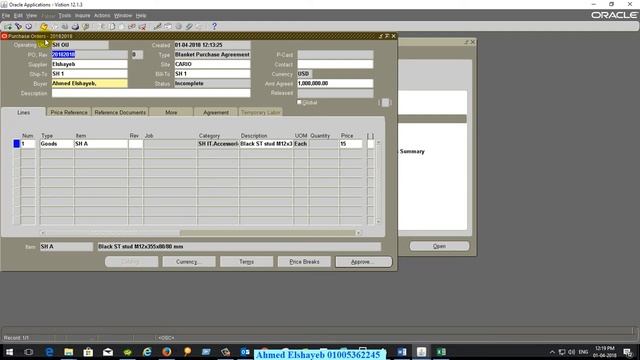
Task: Click the Currency button
Action: [x=189, y=262]
